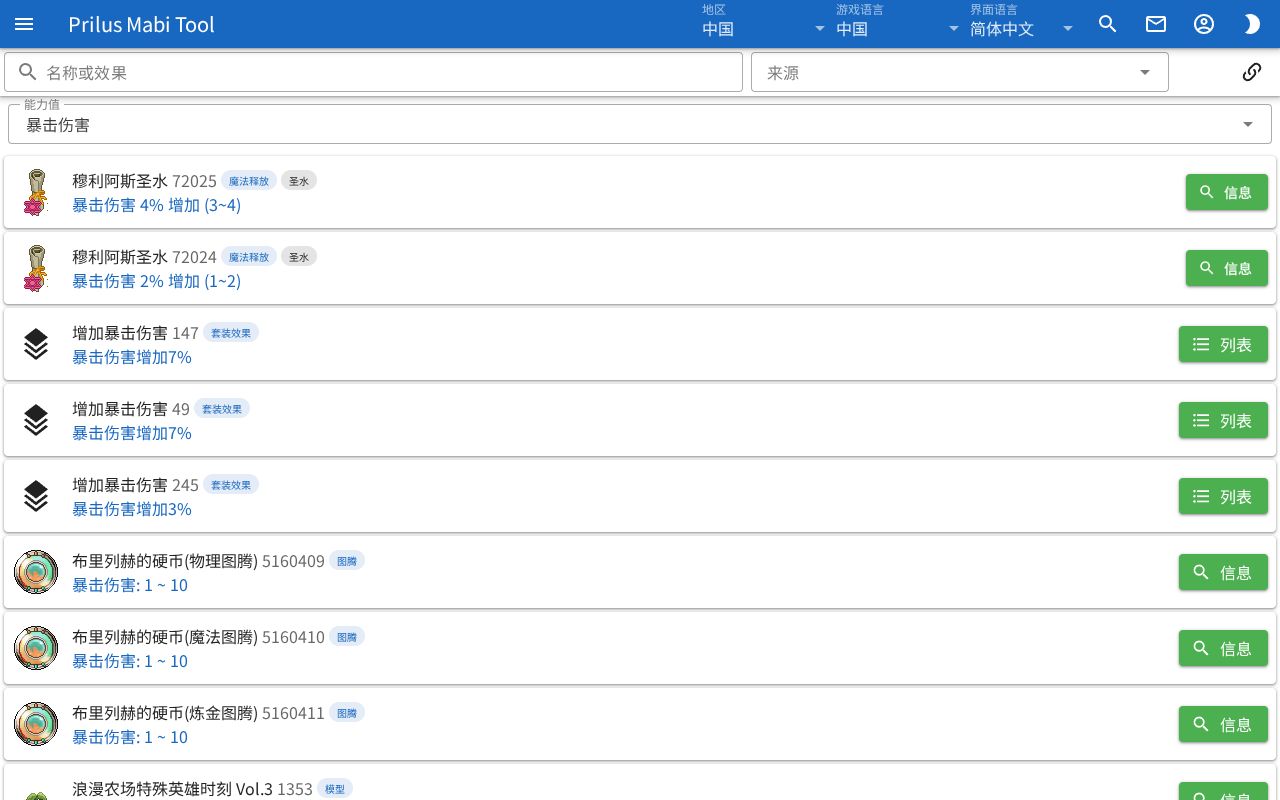
Task: Open 信息 for 布里列赫的硬币(炼金图腾)
Action: 1223,724
